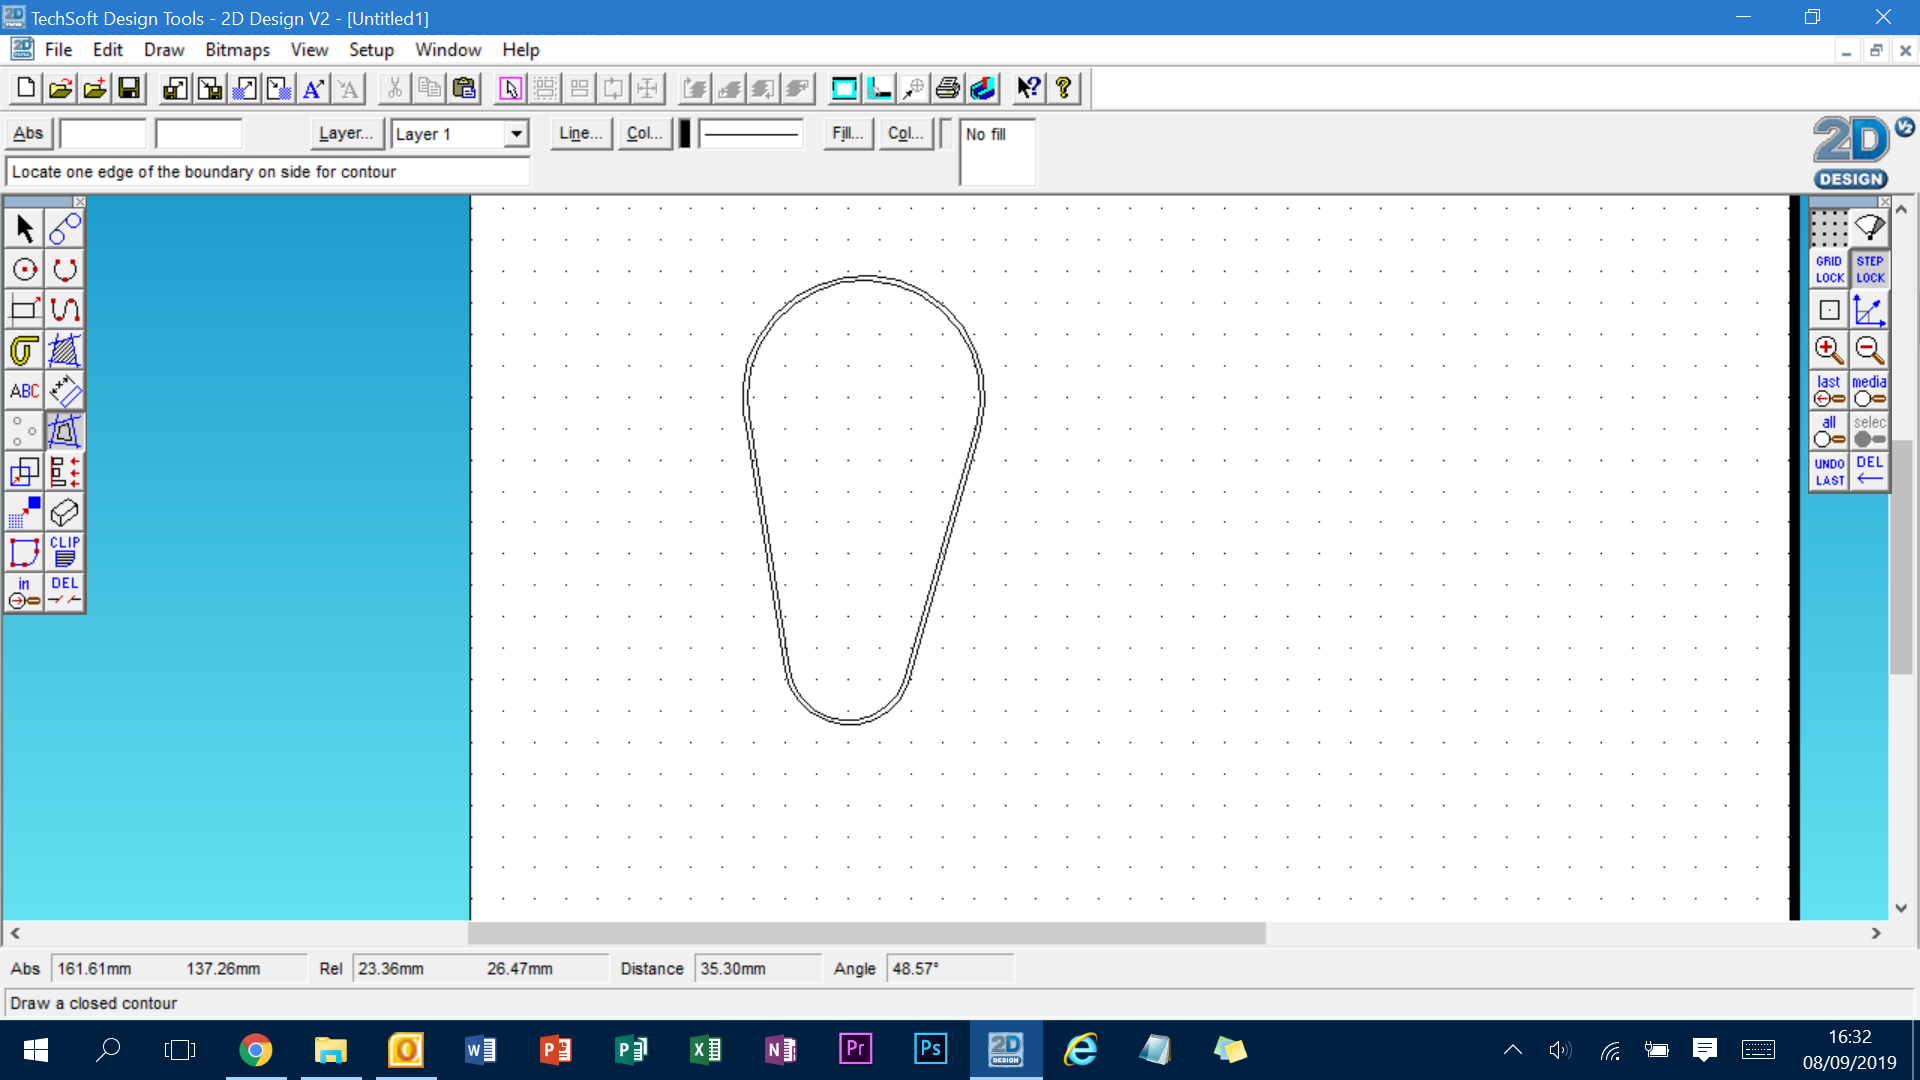Select the contour tool in the toolbox

tap(64, 431)
